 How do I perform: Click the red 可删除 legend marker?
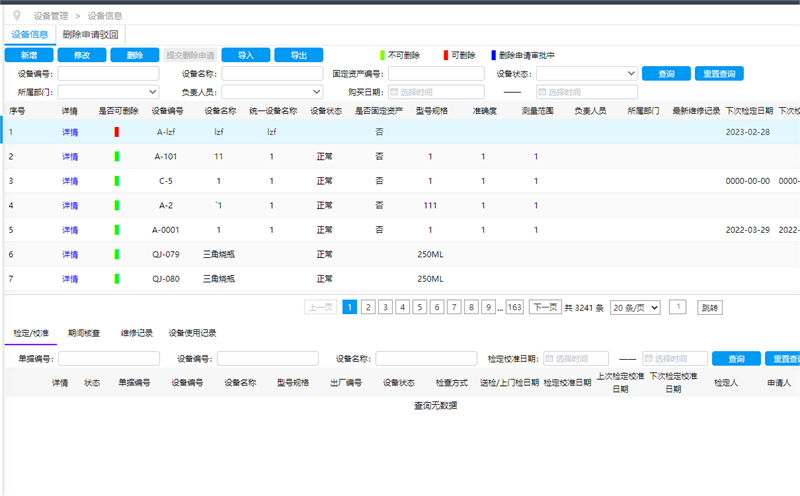click(445, 55)
